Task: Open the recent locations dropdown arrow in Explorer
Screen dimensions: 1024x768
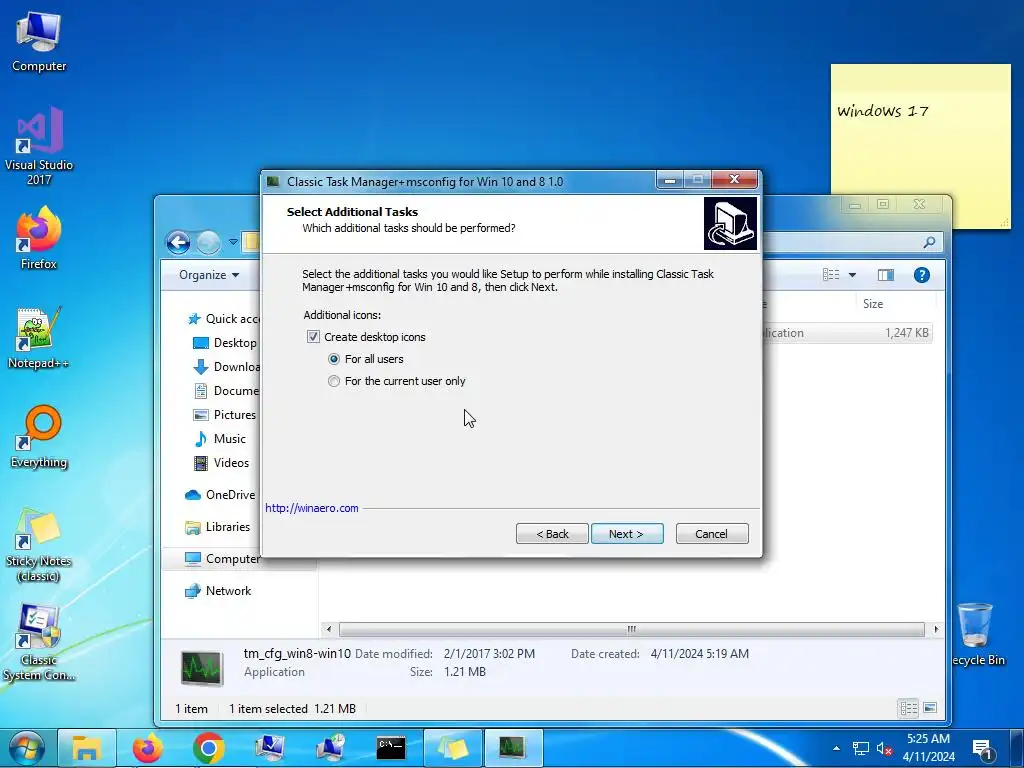Action: 233,242
